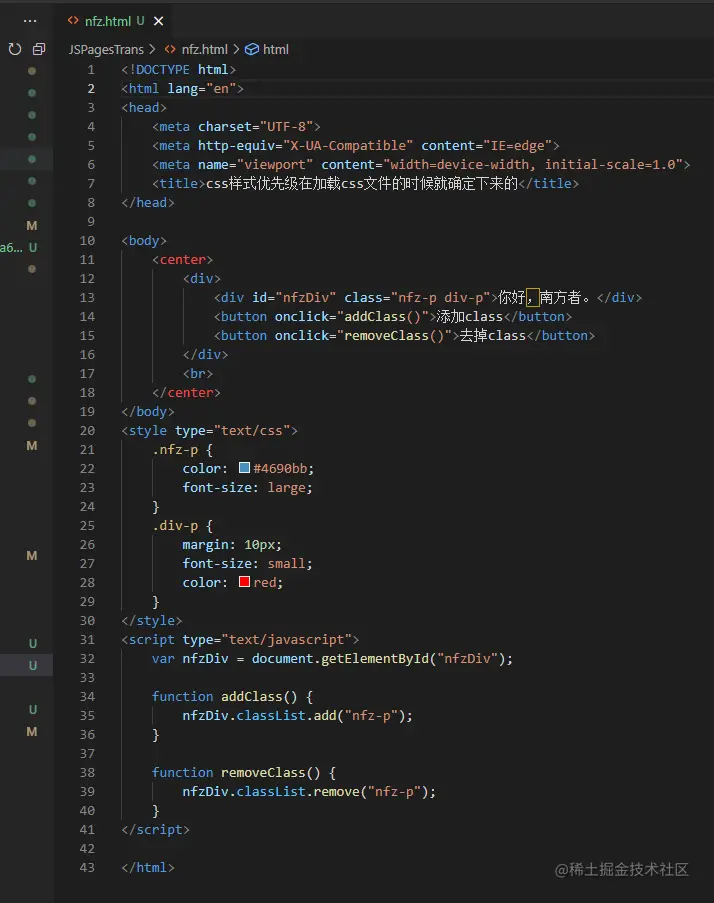Click 'text/javascript' type value on line 31

pos(286,640)
